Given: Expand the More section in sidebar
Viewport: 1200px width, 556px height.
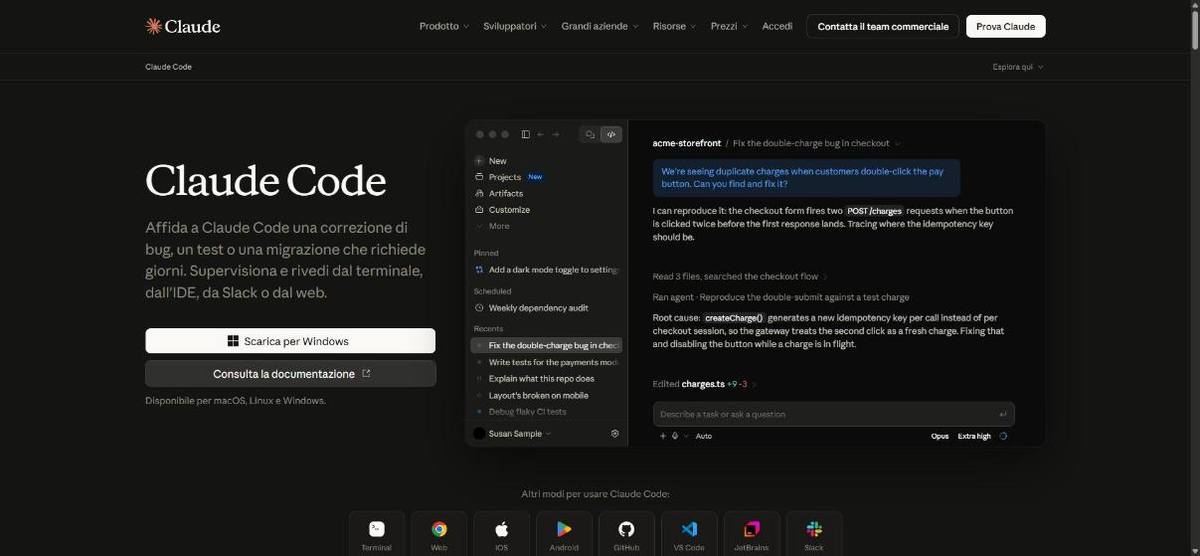Looking at the screenshot, I should (492, 226).
